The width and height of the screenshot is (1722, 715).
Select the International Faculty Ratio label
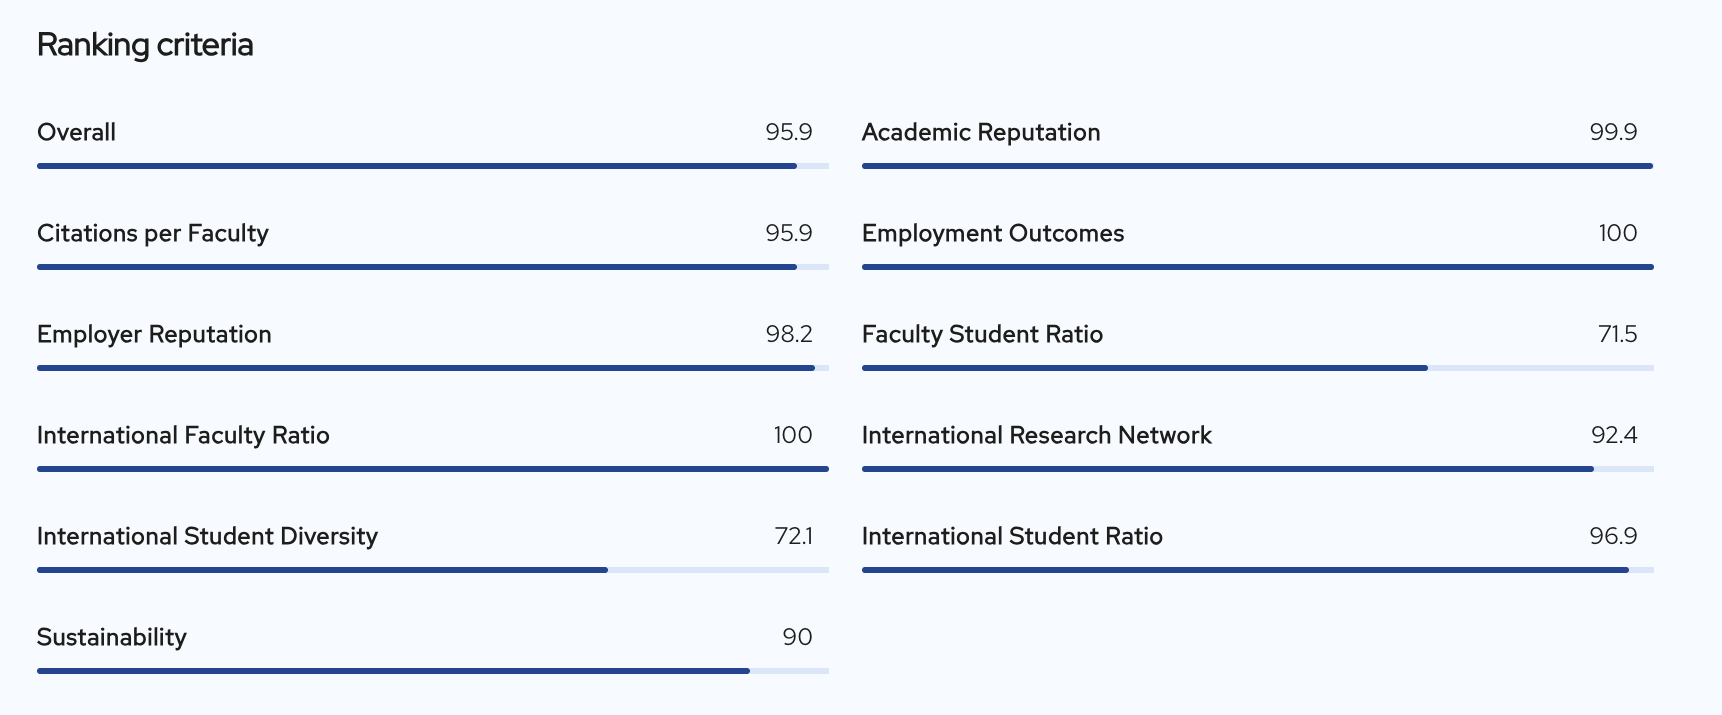tap(183, 436)
